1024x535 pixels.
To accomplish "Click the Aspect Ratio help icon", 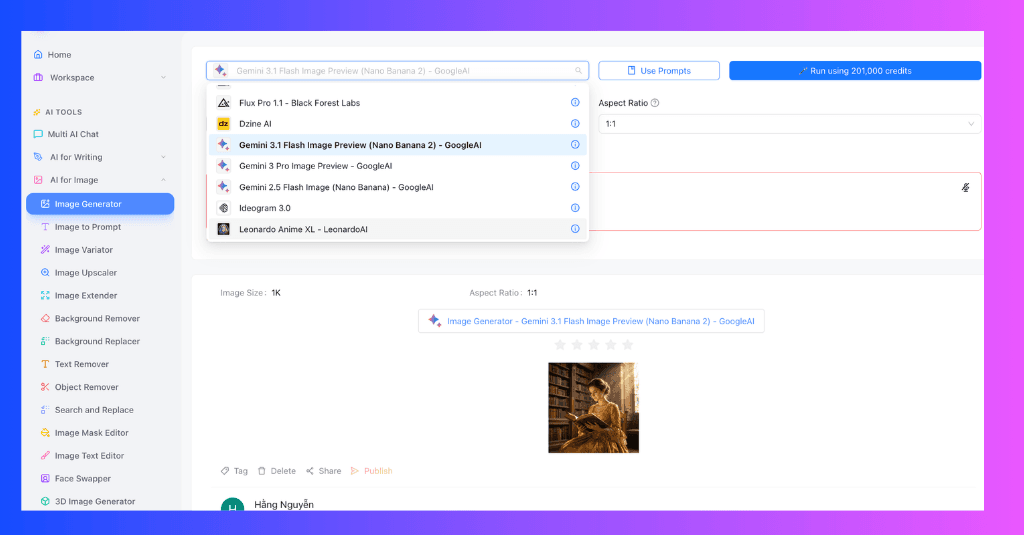I will (x=655, y=103).
